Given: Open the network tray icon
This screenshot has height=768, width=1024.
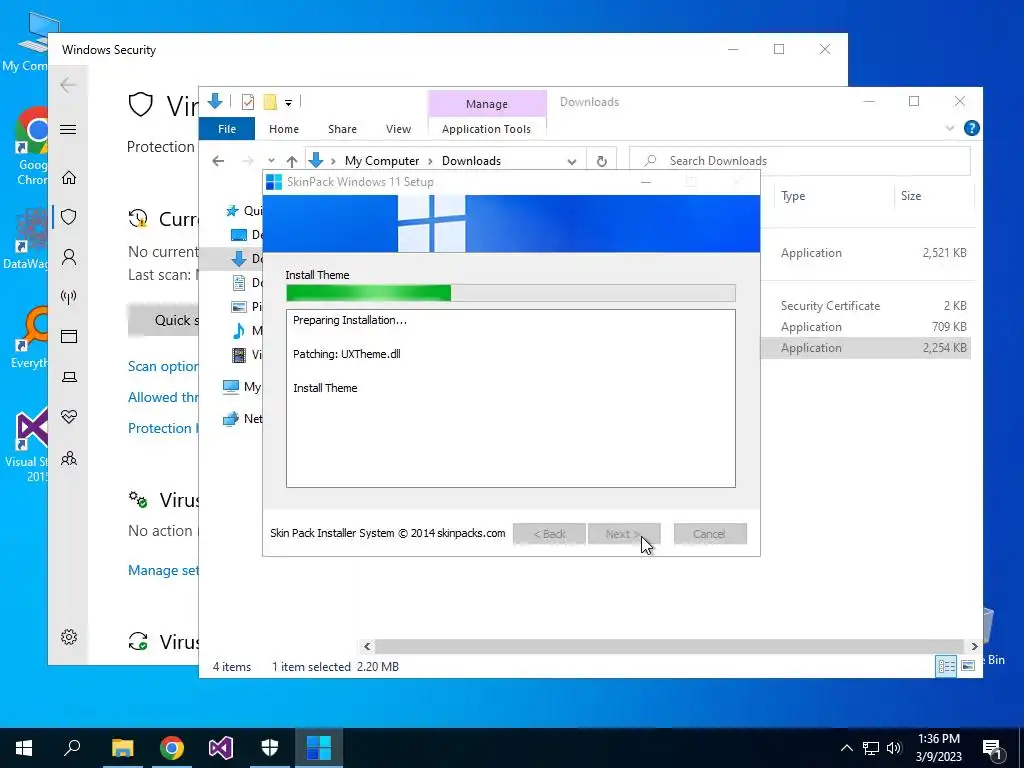Looking at the screenshot, I should tap(871, 748).
